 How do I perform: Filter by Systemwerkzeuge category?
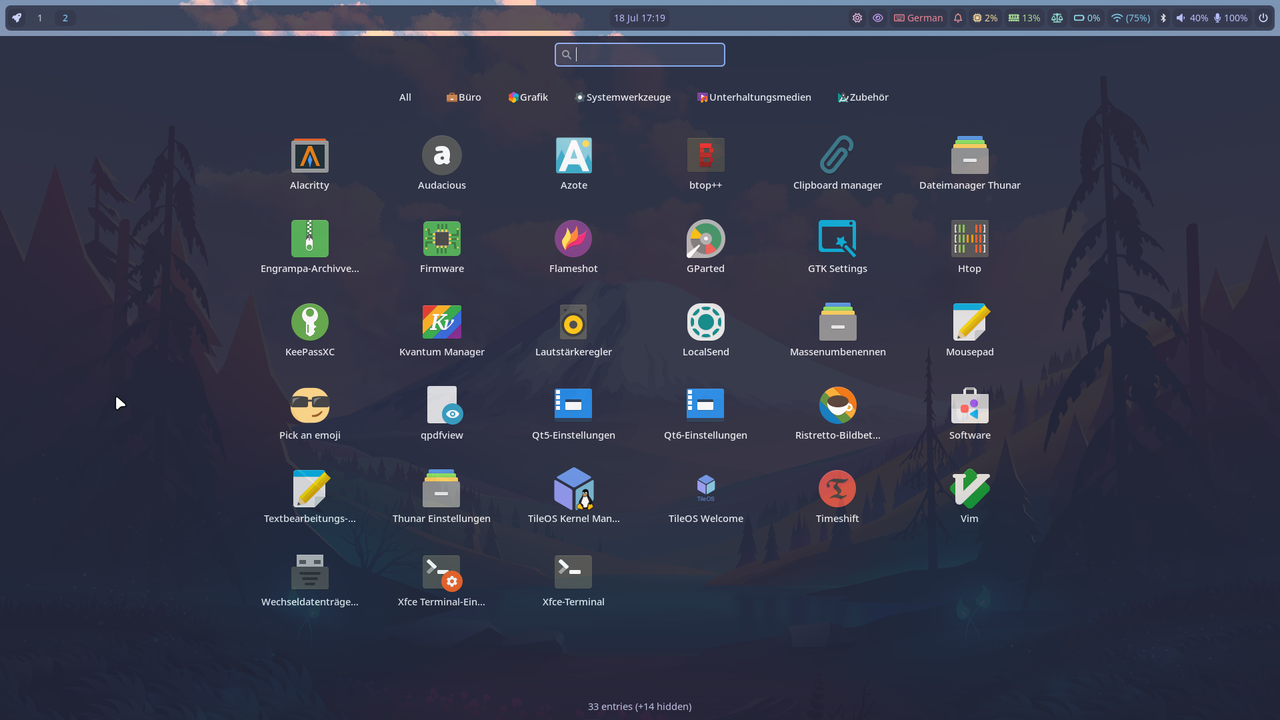[623, 97]
